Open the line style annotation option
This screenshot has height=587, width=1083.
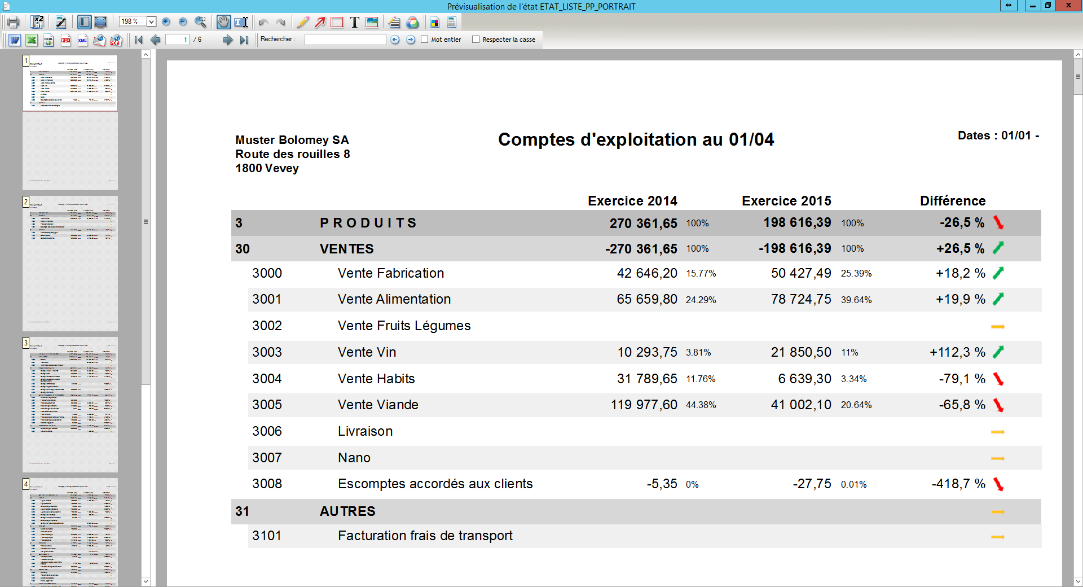click(x=394, y=22)
